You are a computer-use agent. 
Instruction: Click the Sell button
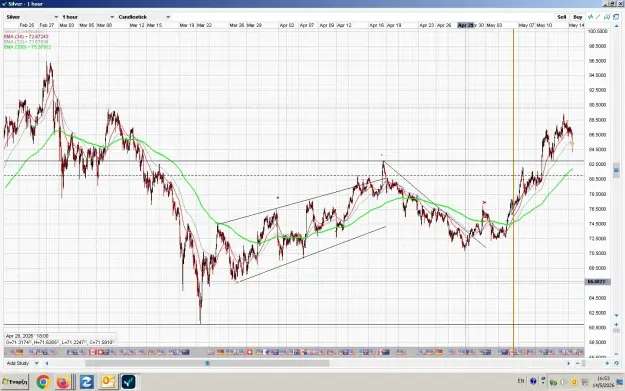562,17
